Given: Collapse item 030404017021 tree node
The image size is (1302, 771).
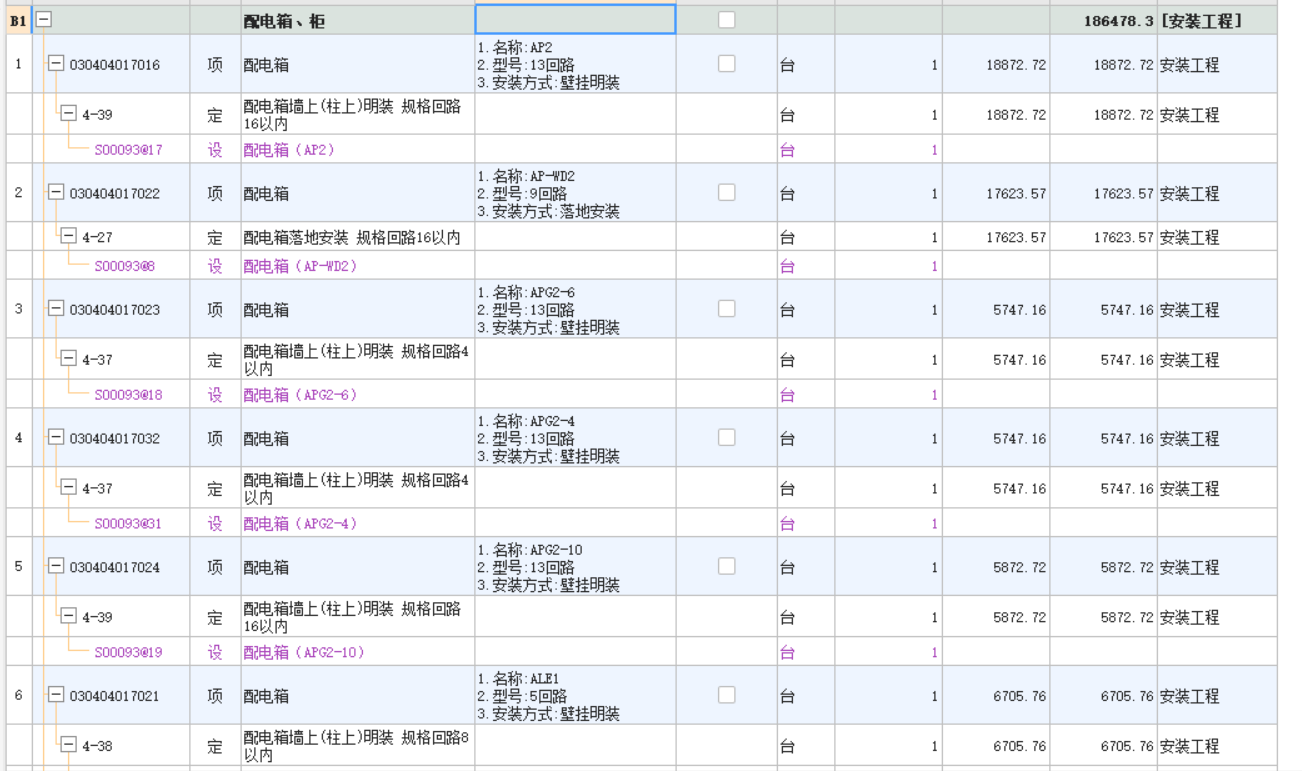Looking at the screenshot, I should point(56,695).
